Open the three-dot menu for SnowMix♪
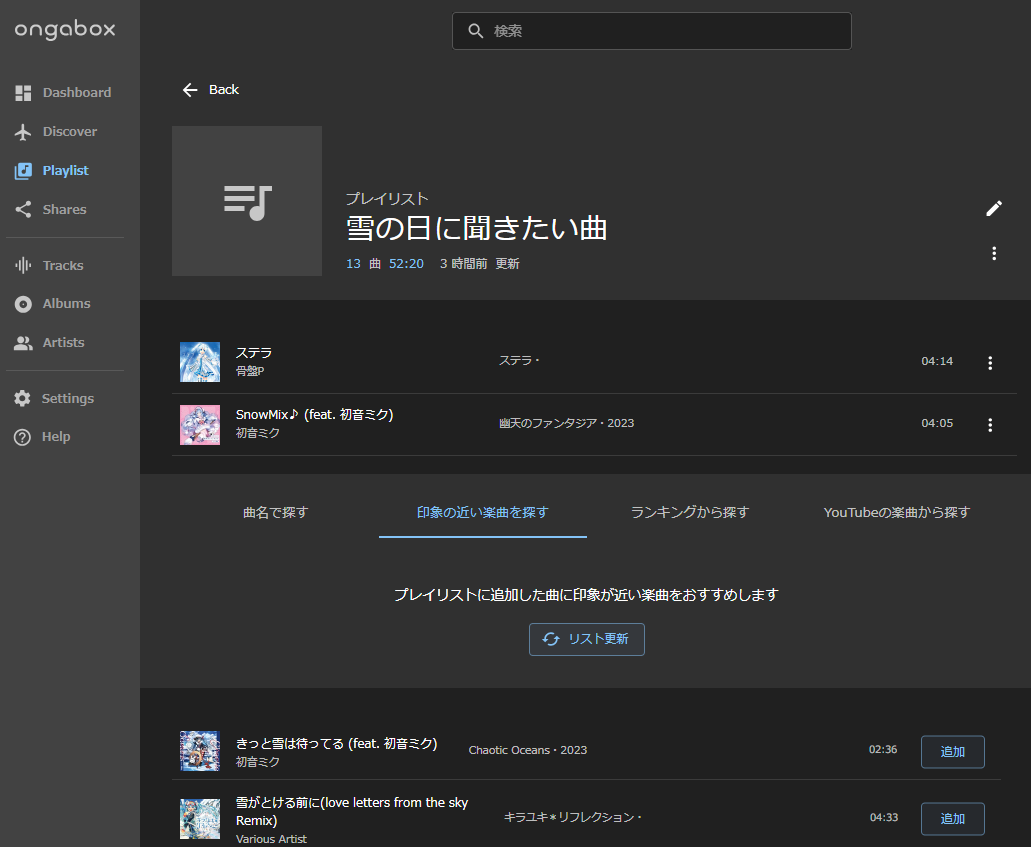Viewport: 1031px width, 847px height. 990,424
